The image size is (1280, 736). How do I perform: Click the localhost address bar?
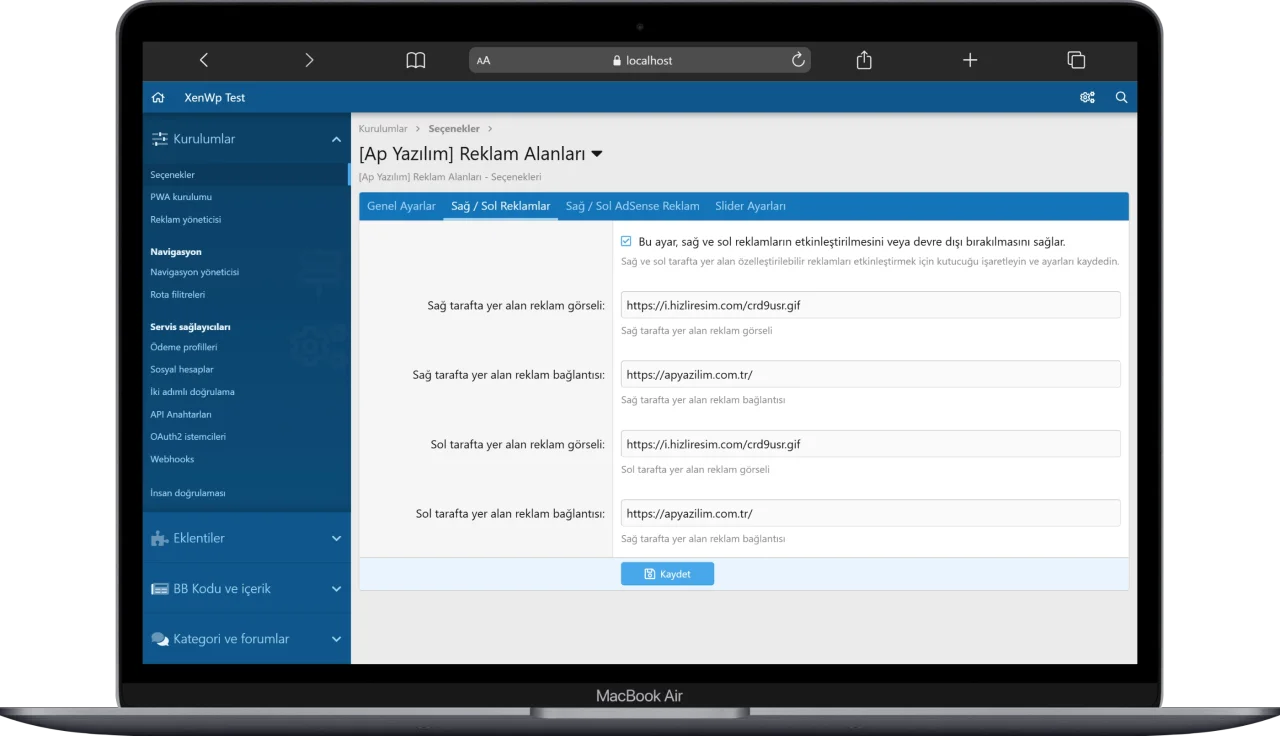pyautogui.click(x=640, y=60)
